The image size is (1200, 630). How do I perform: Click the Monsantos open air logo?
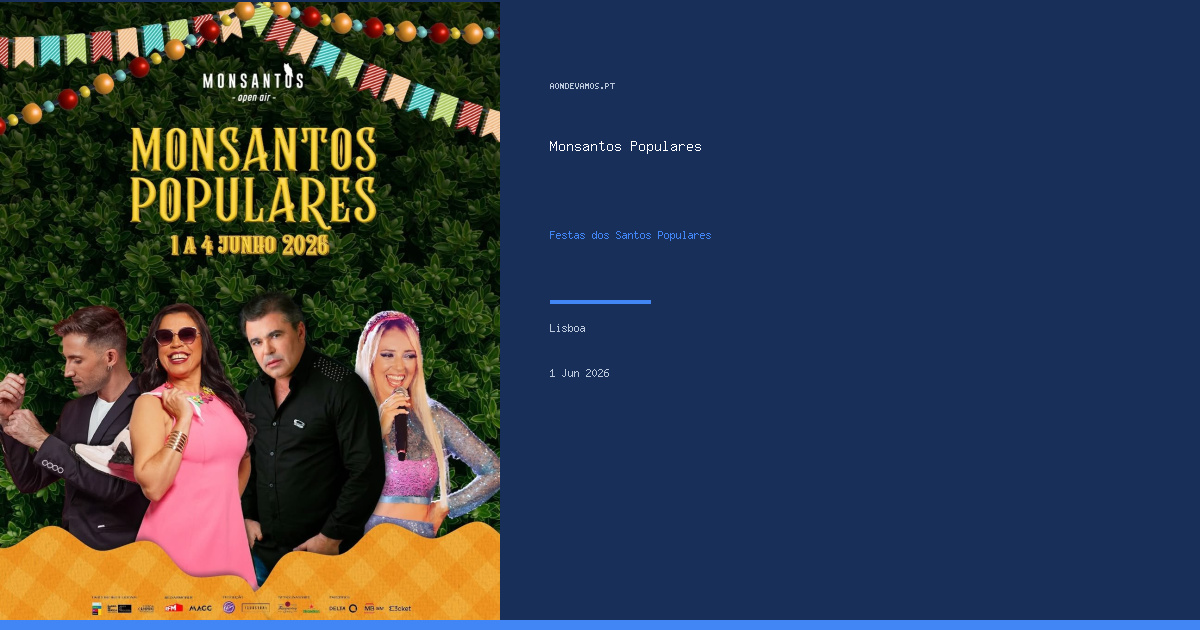click(x=253, y=81)
